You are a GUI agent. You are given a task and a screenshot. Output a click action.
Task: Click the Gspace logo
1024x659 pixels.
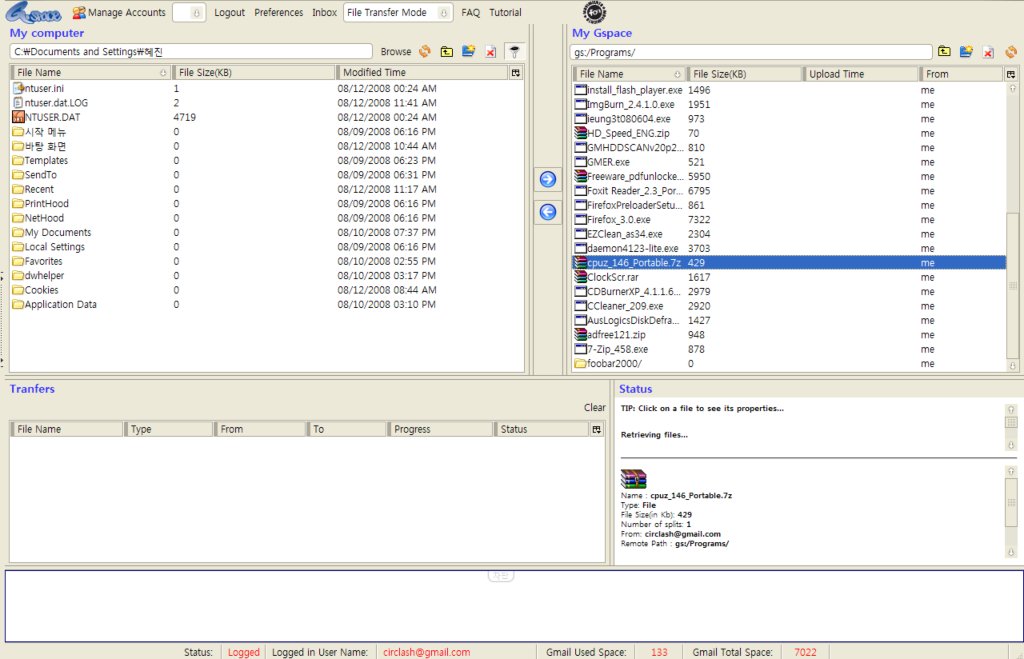[34, 12]
